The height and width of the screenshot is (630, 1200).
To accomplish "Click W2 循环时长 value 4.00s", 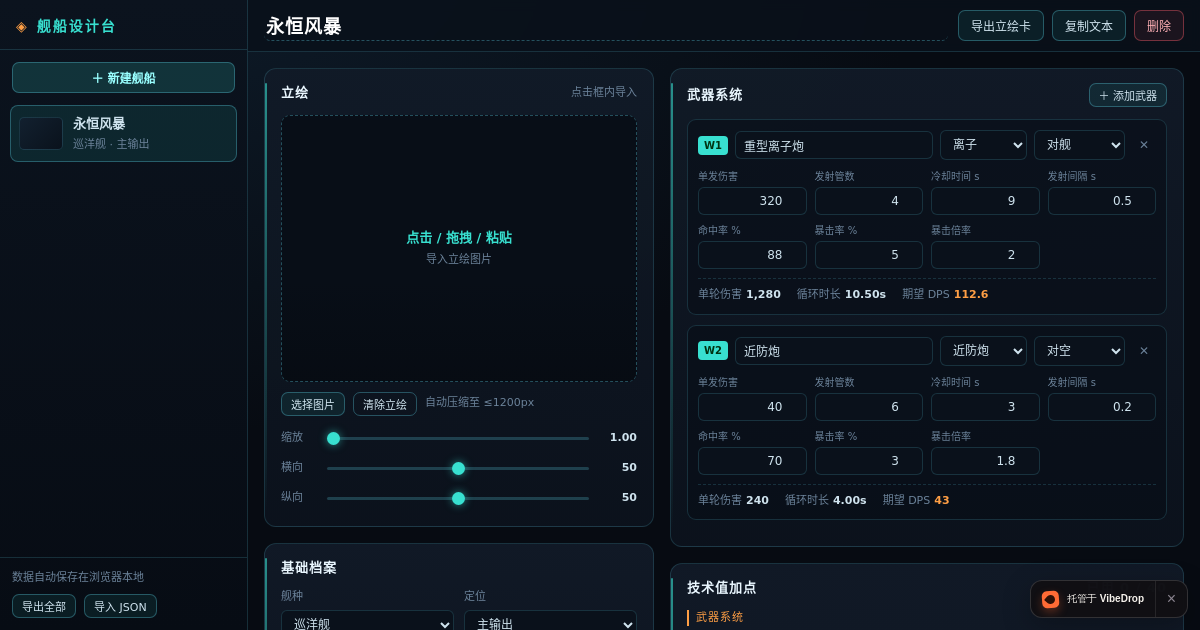I will point(850,500).
